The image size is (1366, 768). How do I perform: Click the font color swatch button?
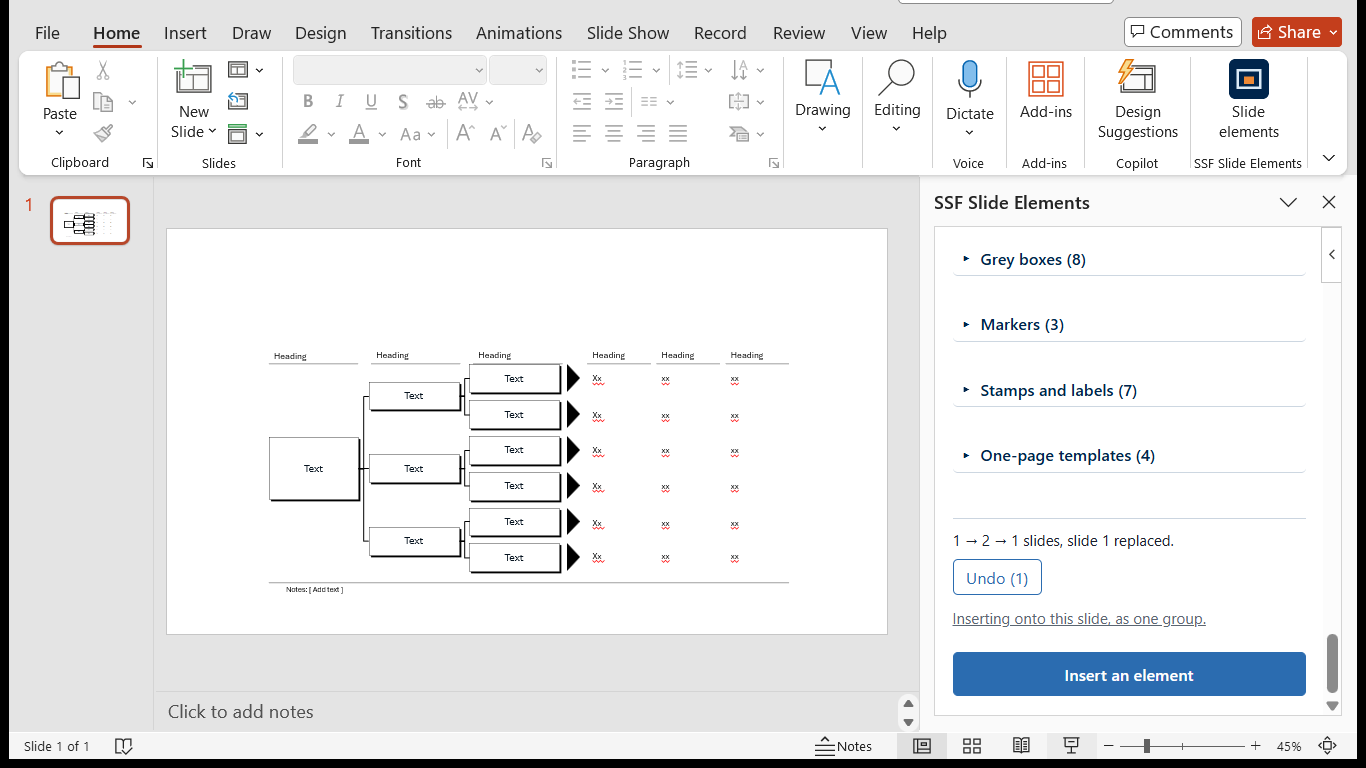(360, 134)
